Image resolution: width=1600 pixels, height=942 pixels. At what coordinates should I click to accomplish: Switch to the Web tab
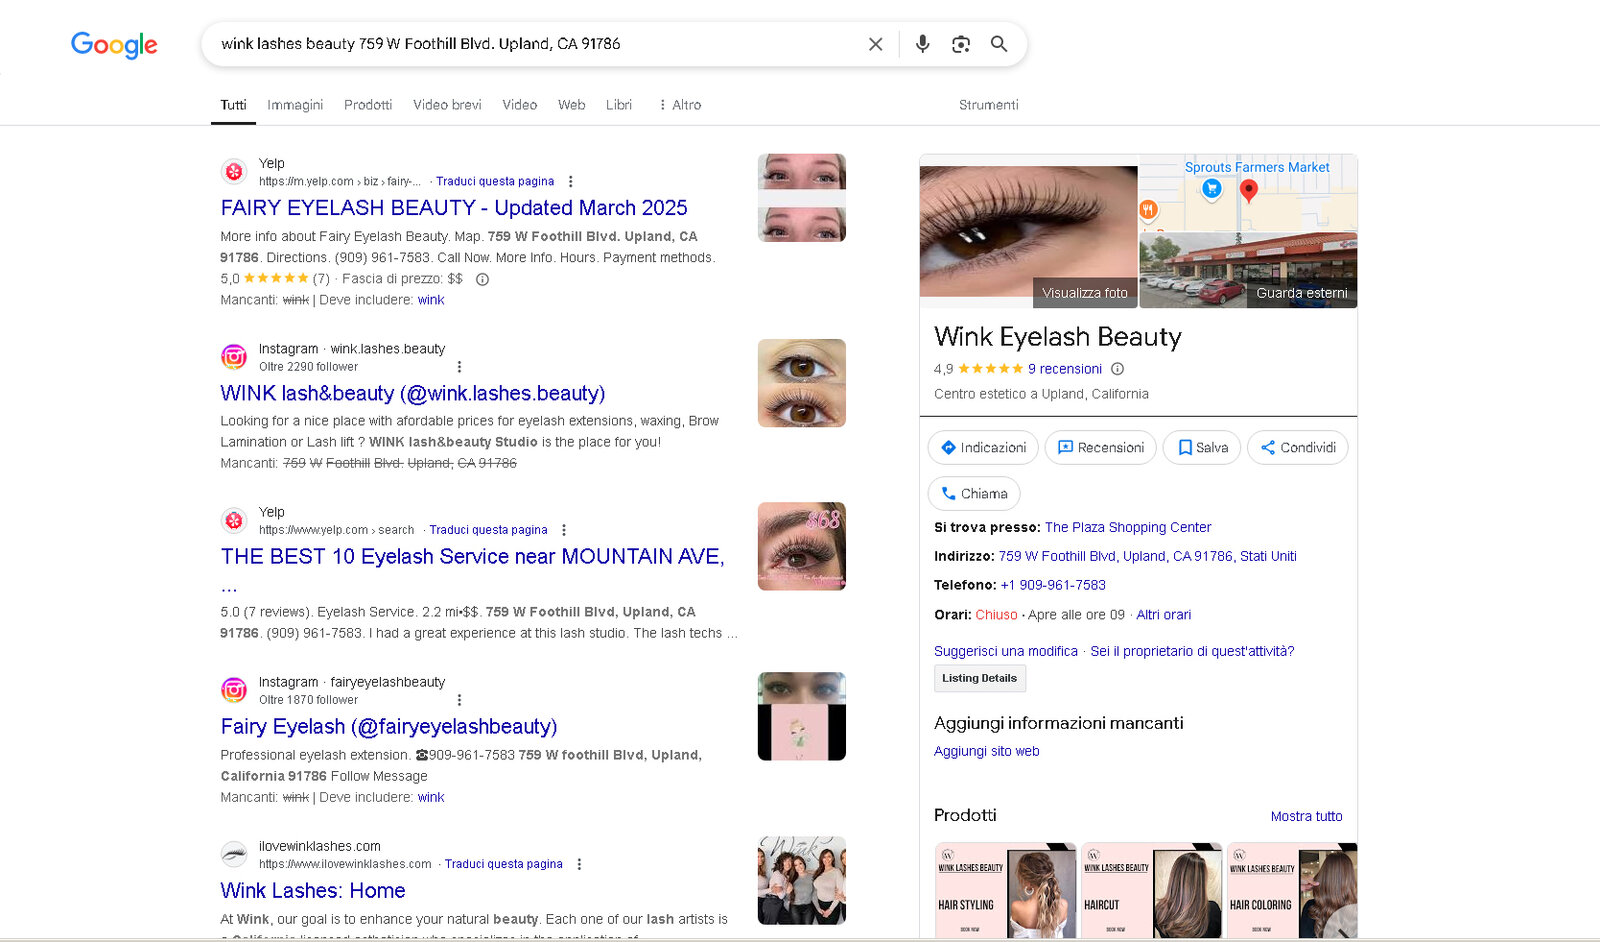[571, 105]
